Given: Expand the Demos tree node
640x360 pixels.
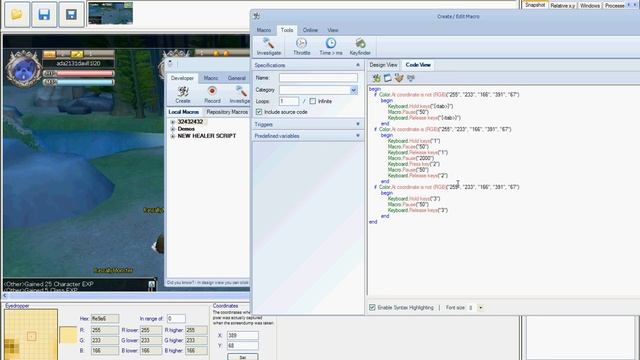Looking at the screenshot, I should tap(173, 129).
